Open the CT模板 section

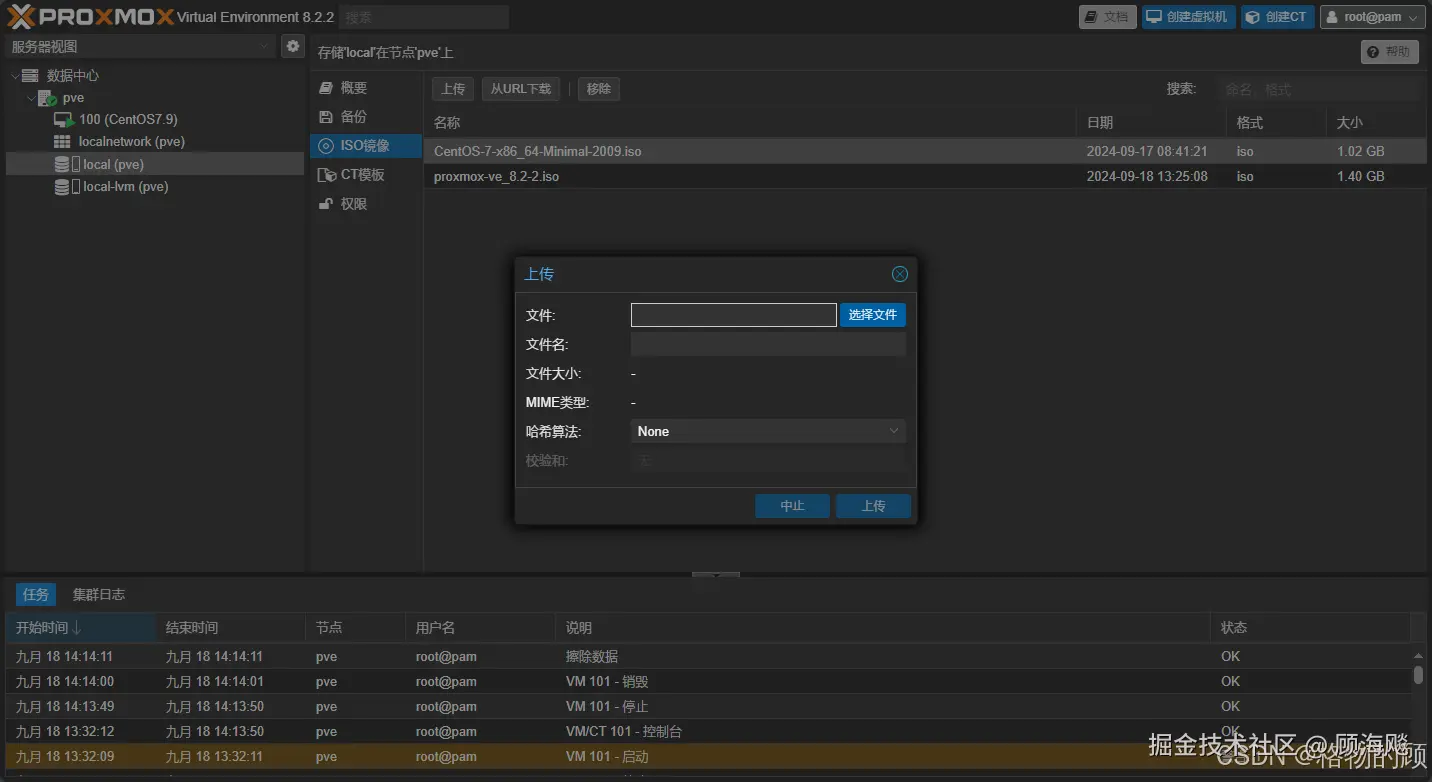coord(365,175)
